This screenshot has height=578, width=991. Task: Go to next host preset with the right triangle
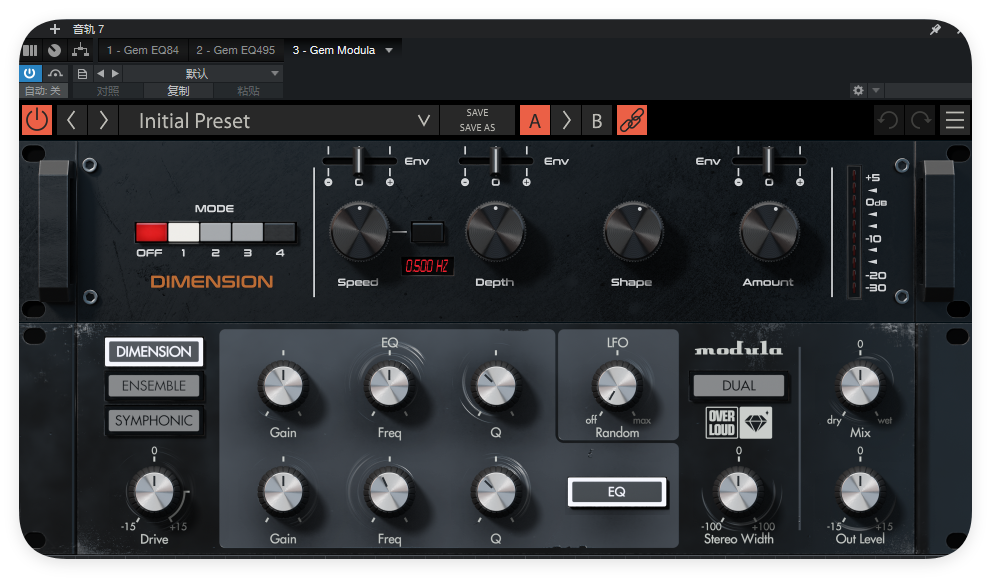[115, 73]
